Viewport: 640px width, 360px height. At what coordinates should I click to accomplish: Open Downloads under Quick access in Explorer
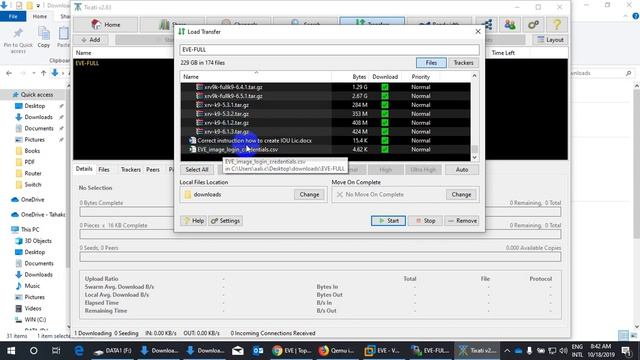point(38,117)
